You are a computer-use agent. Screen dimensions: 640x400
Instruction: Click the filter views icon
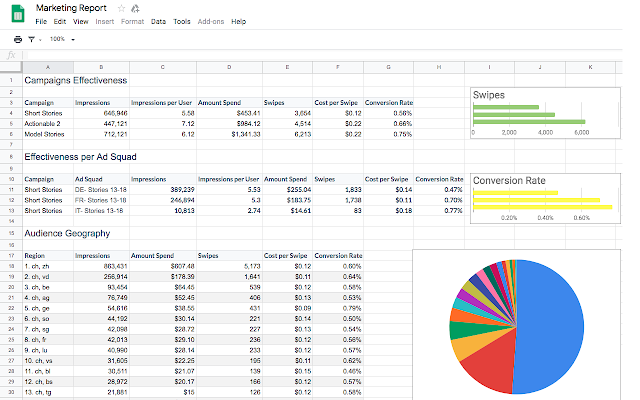31,39
